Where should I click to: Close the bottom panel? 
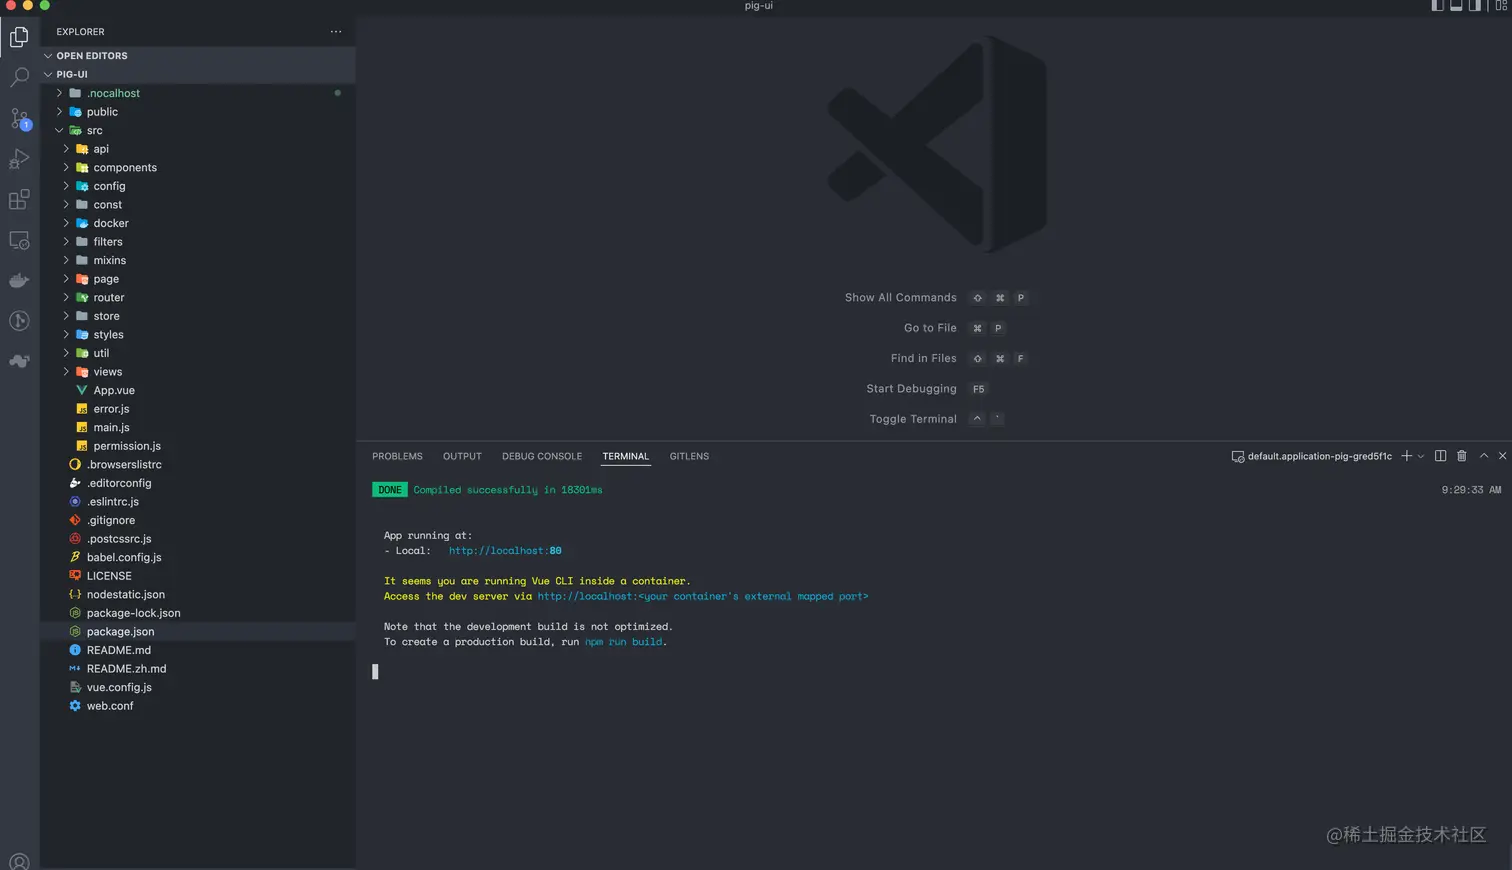(x=1502, y=456)
